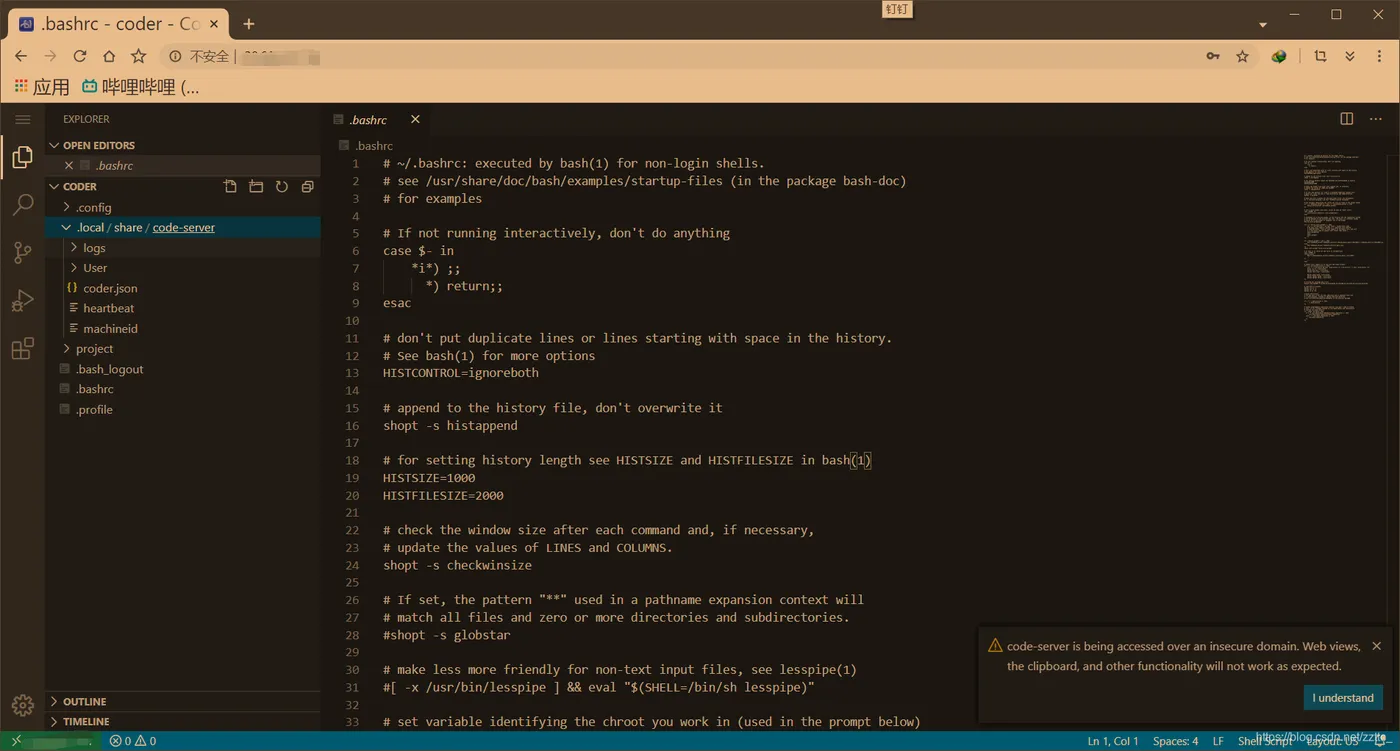
Task: Click the remote indicator in status bar
Action: point(50,741)
